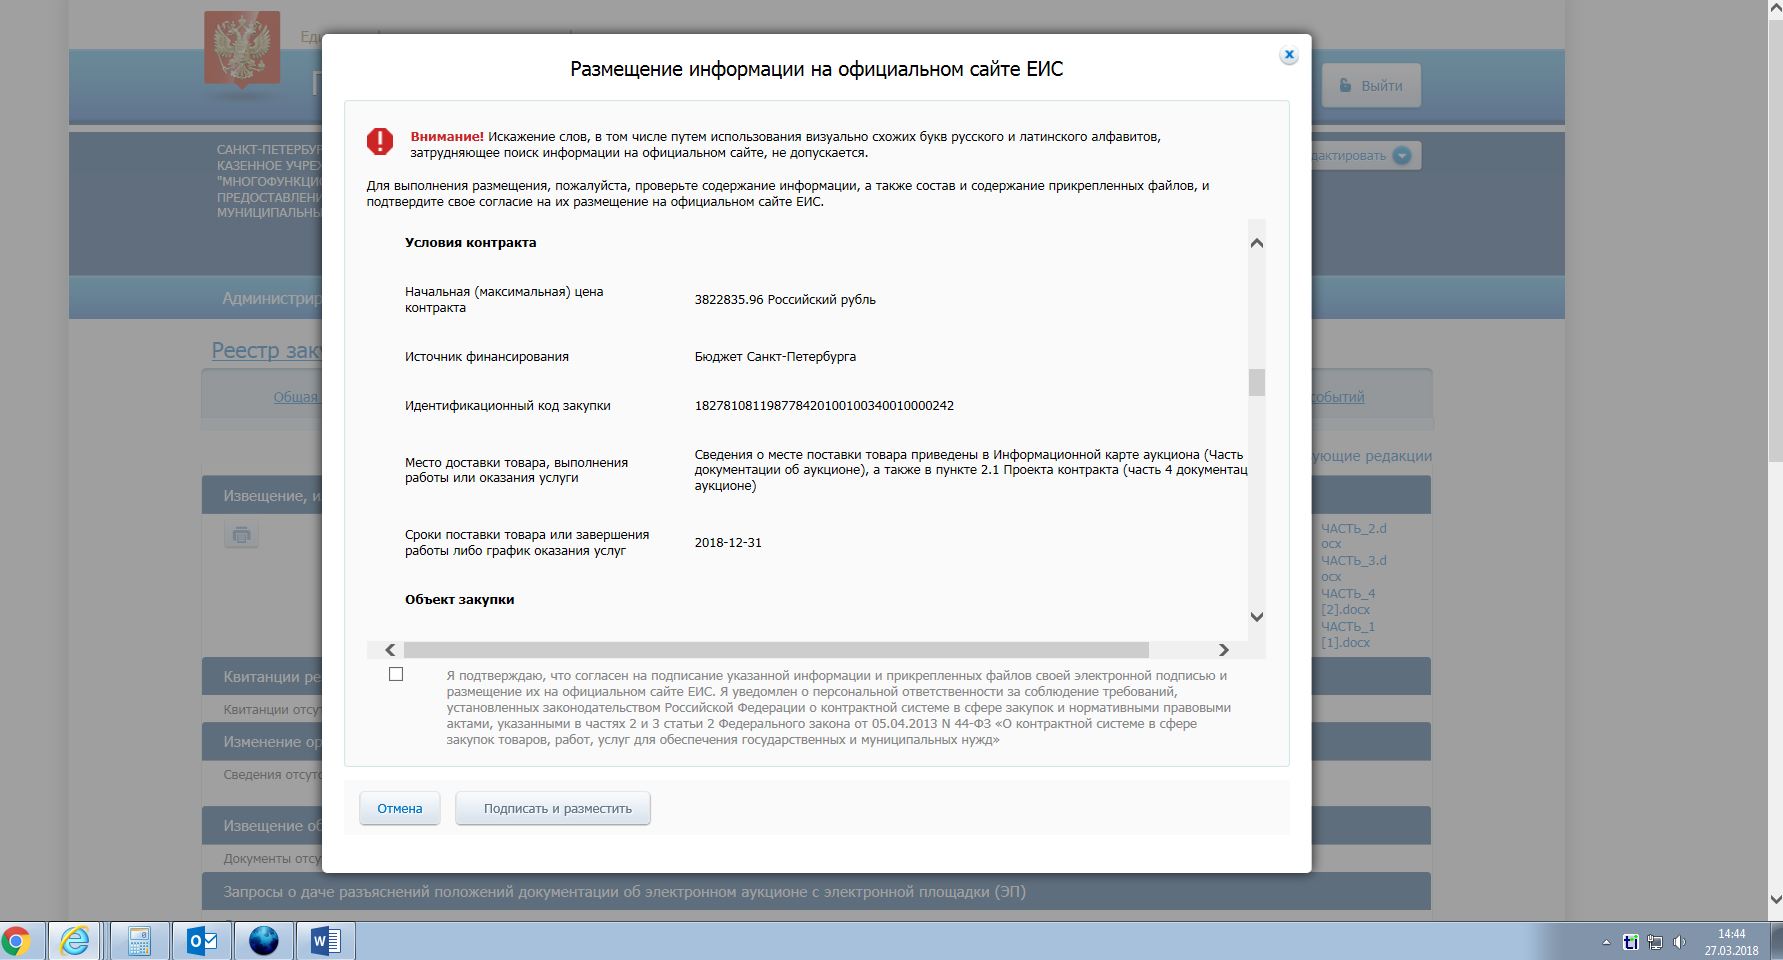Click the Отмена button
The width and height of the screenshot is (1783, 960).
(400, 808)
